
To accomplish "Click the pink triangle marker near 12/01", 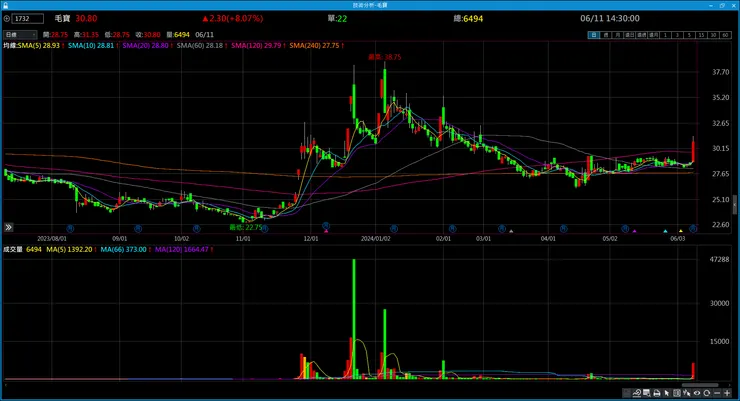I will (x=326, y=231).
